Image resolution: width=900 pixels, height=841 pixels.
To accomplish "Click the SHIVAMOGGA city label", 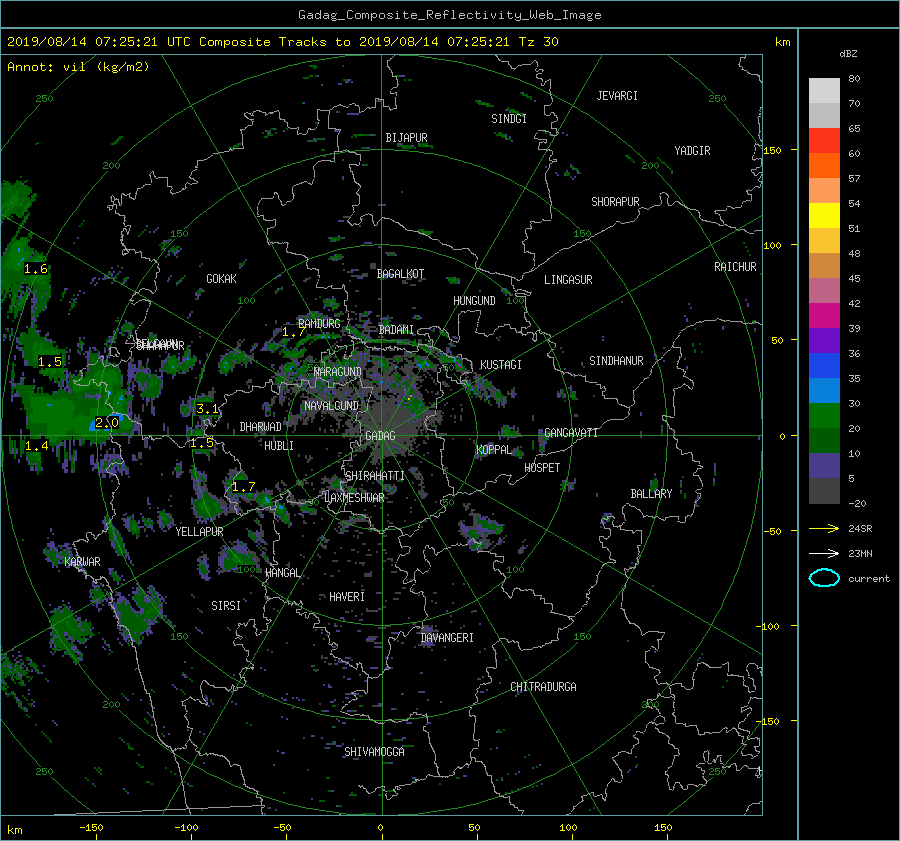I will (x=374, y=752).
